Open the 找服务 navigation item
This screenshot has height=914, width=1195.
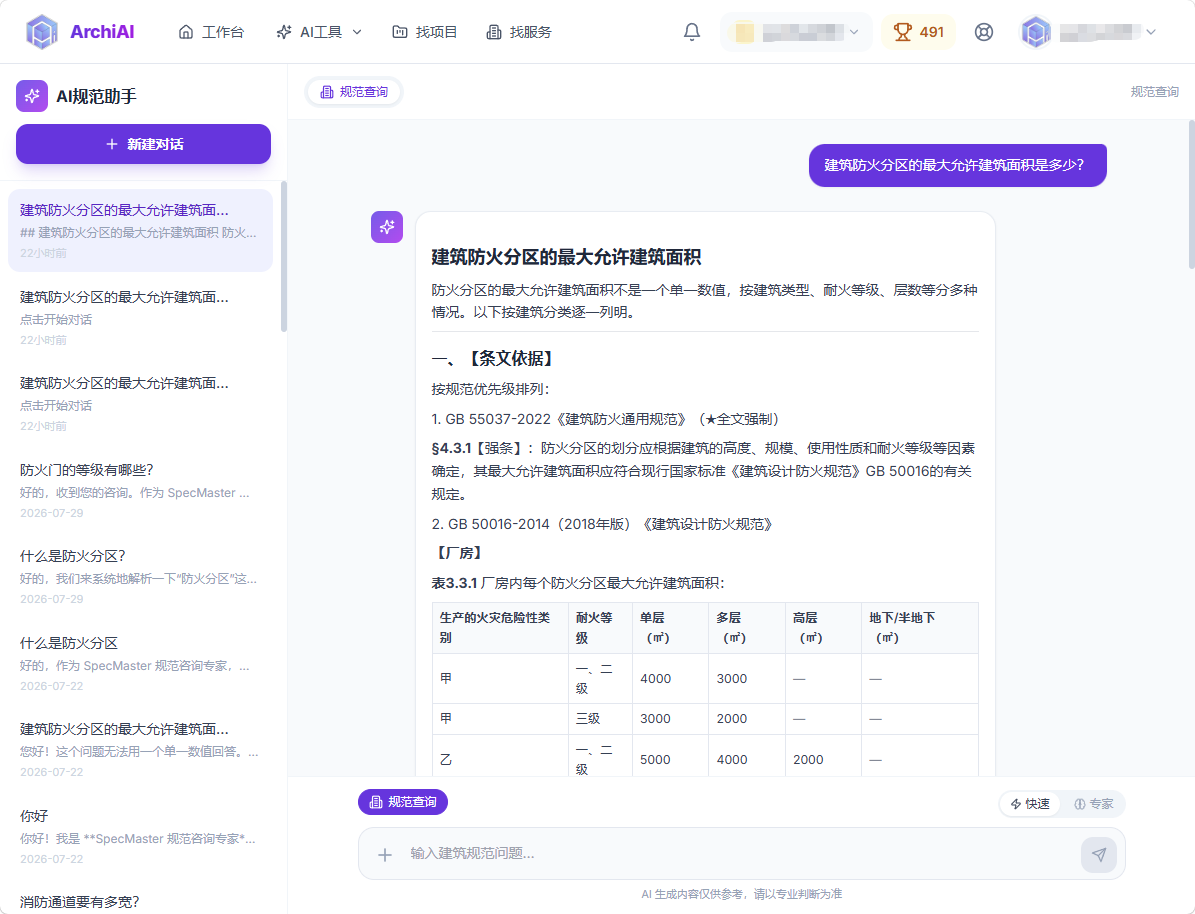click(518, 32)
